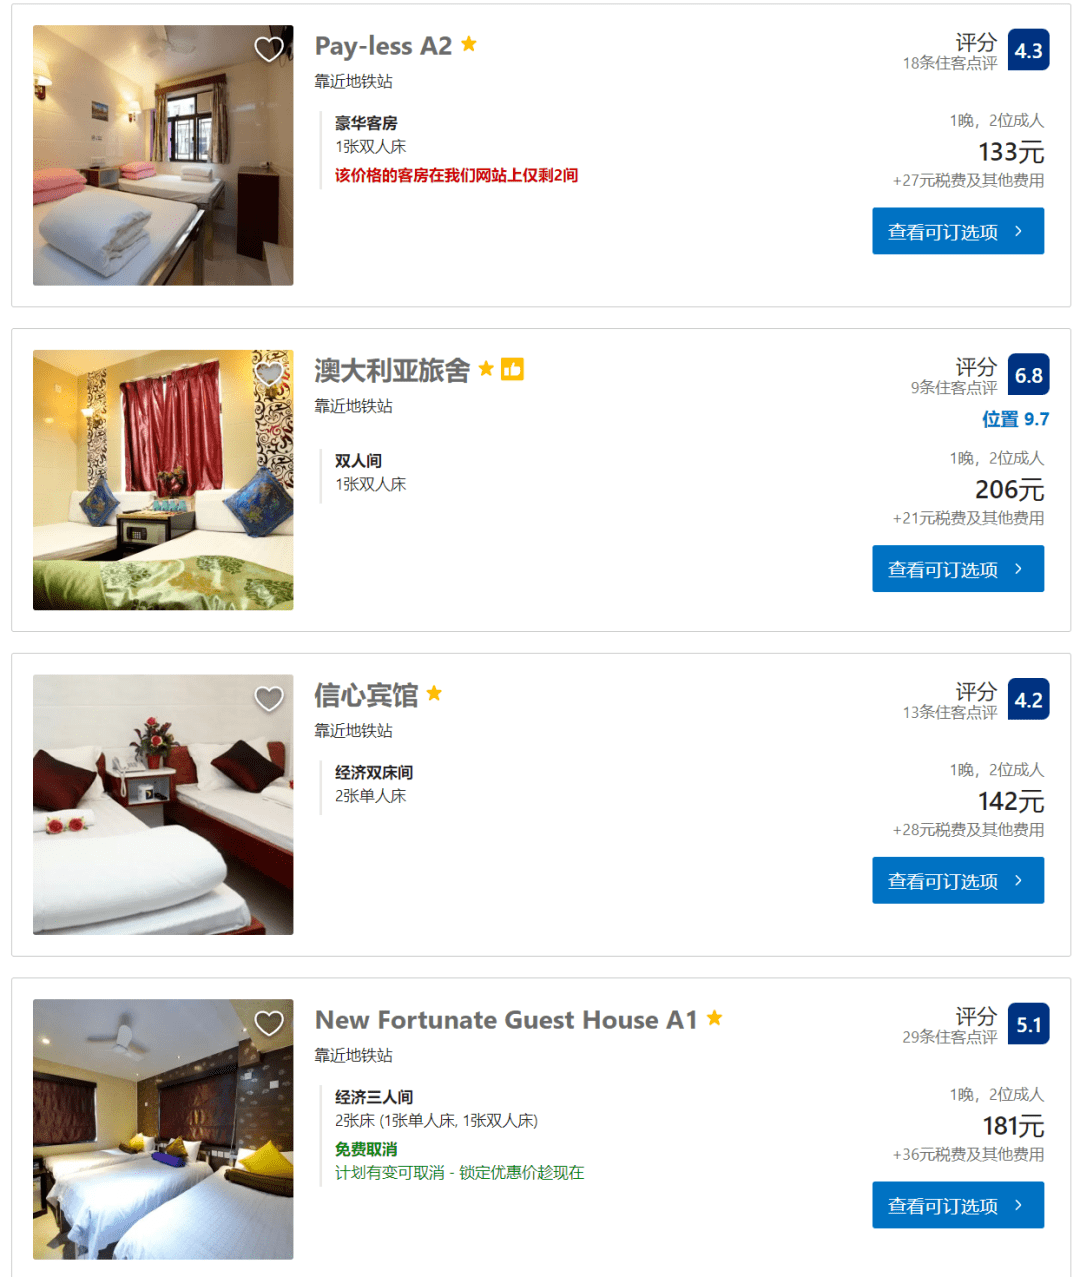Screen dimensions: 1080x1277
Task: Click 查看可订选项 for New Fortunate Guest House
Action: 958,1205
